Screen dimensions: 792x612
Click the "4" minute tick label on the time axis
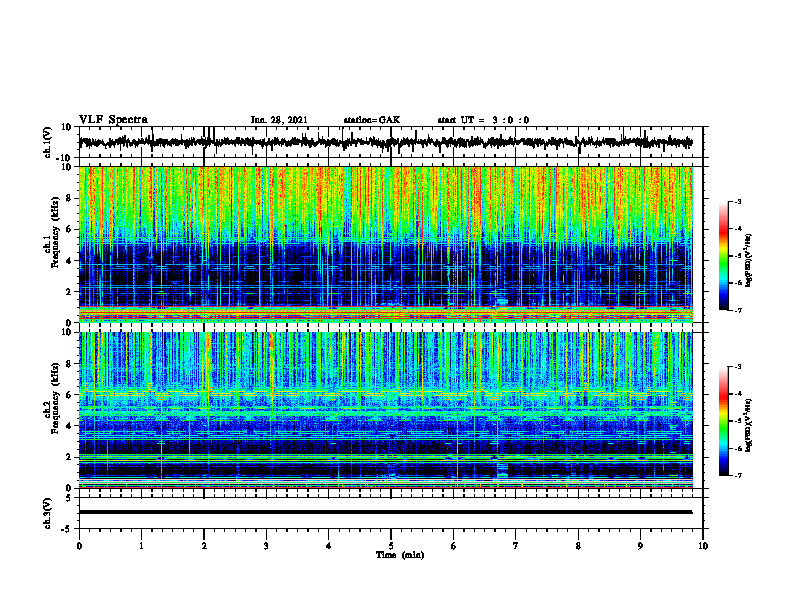coord(329,546)
